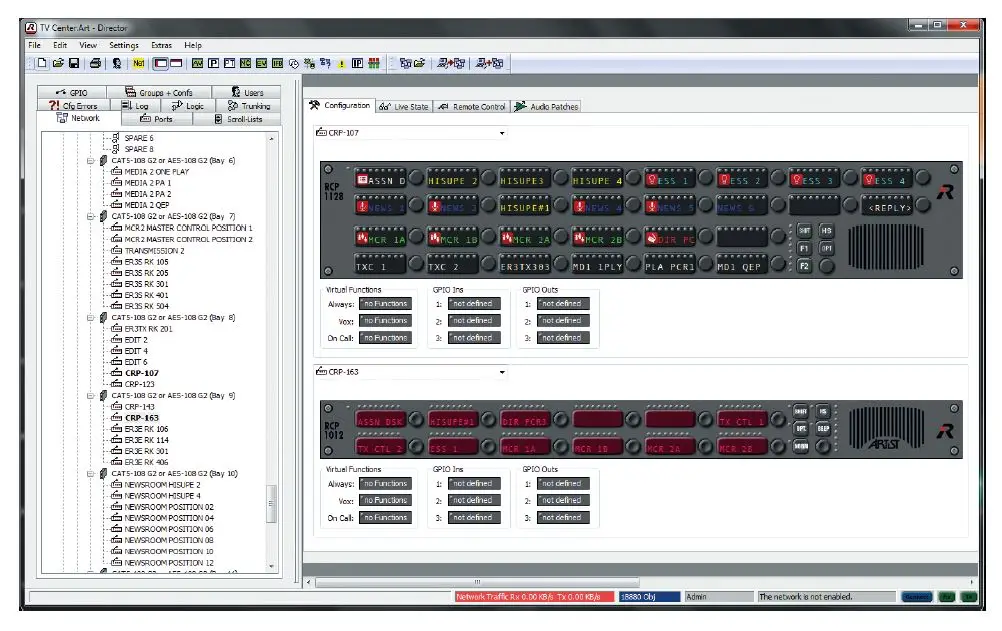Click the PT toolbar icon
Image resolution: width=1002 pixels, height=631 pixels.
coord(229,63)
